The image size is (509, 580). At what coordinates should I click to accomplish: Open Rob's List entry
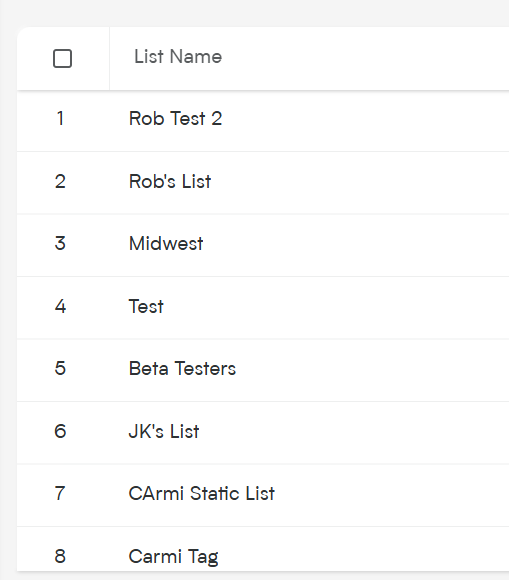tap(170, 181)
